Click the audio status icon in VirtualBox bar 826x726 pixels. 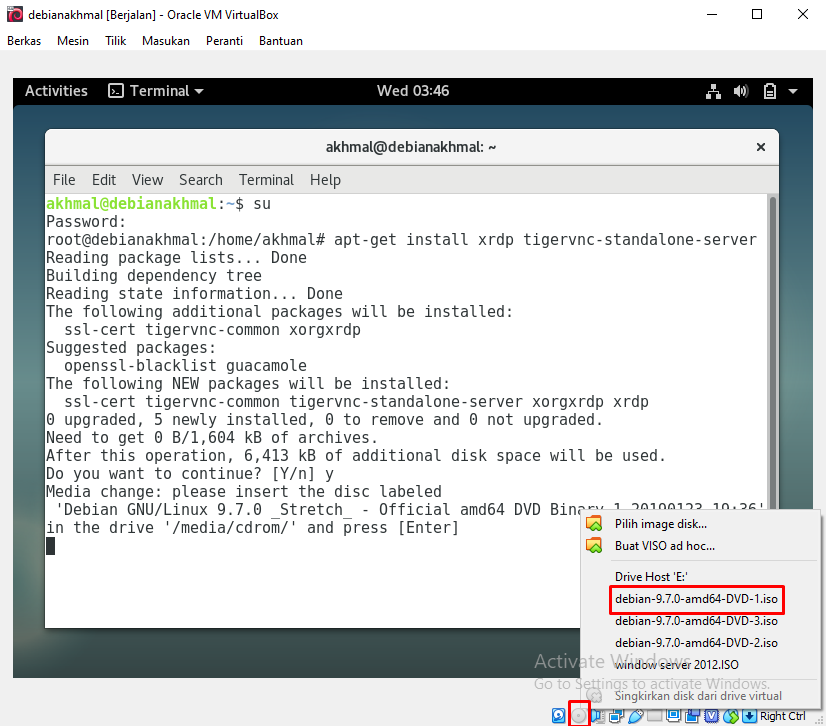pos(597,715)
